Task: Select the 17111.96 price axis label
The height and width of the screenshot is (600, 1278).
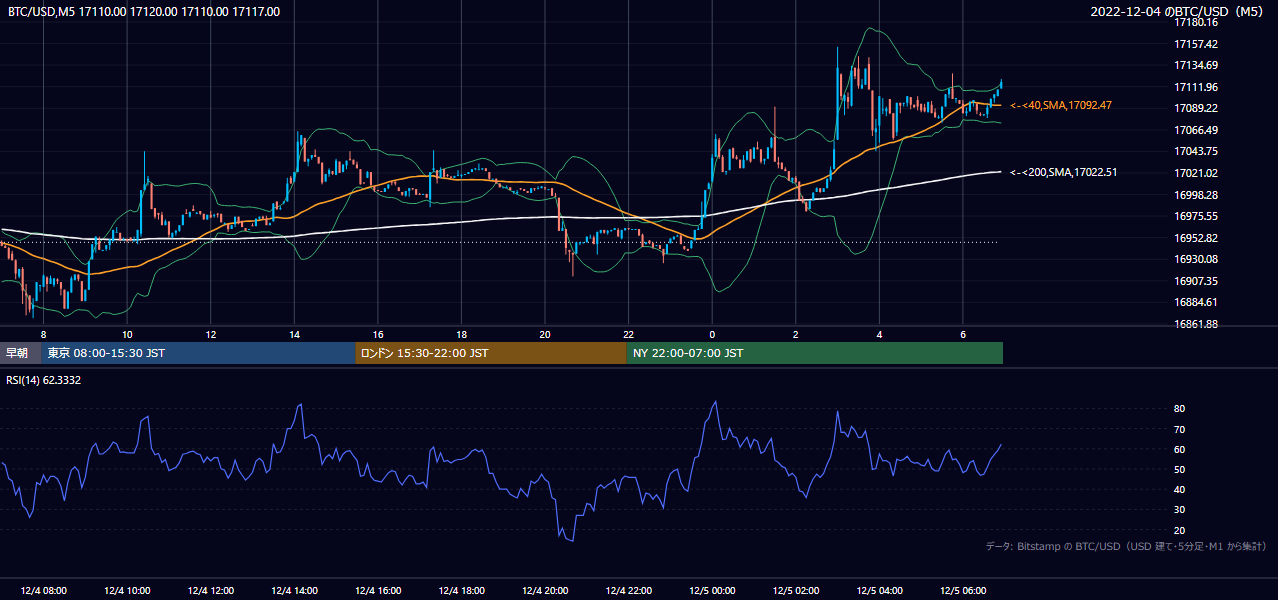Action: click(x=1195, y=87)
